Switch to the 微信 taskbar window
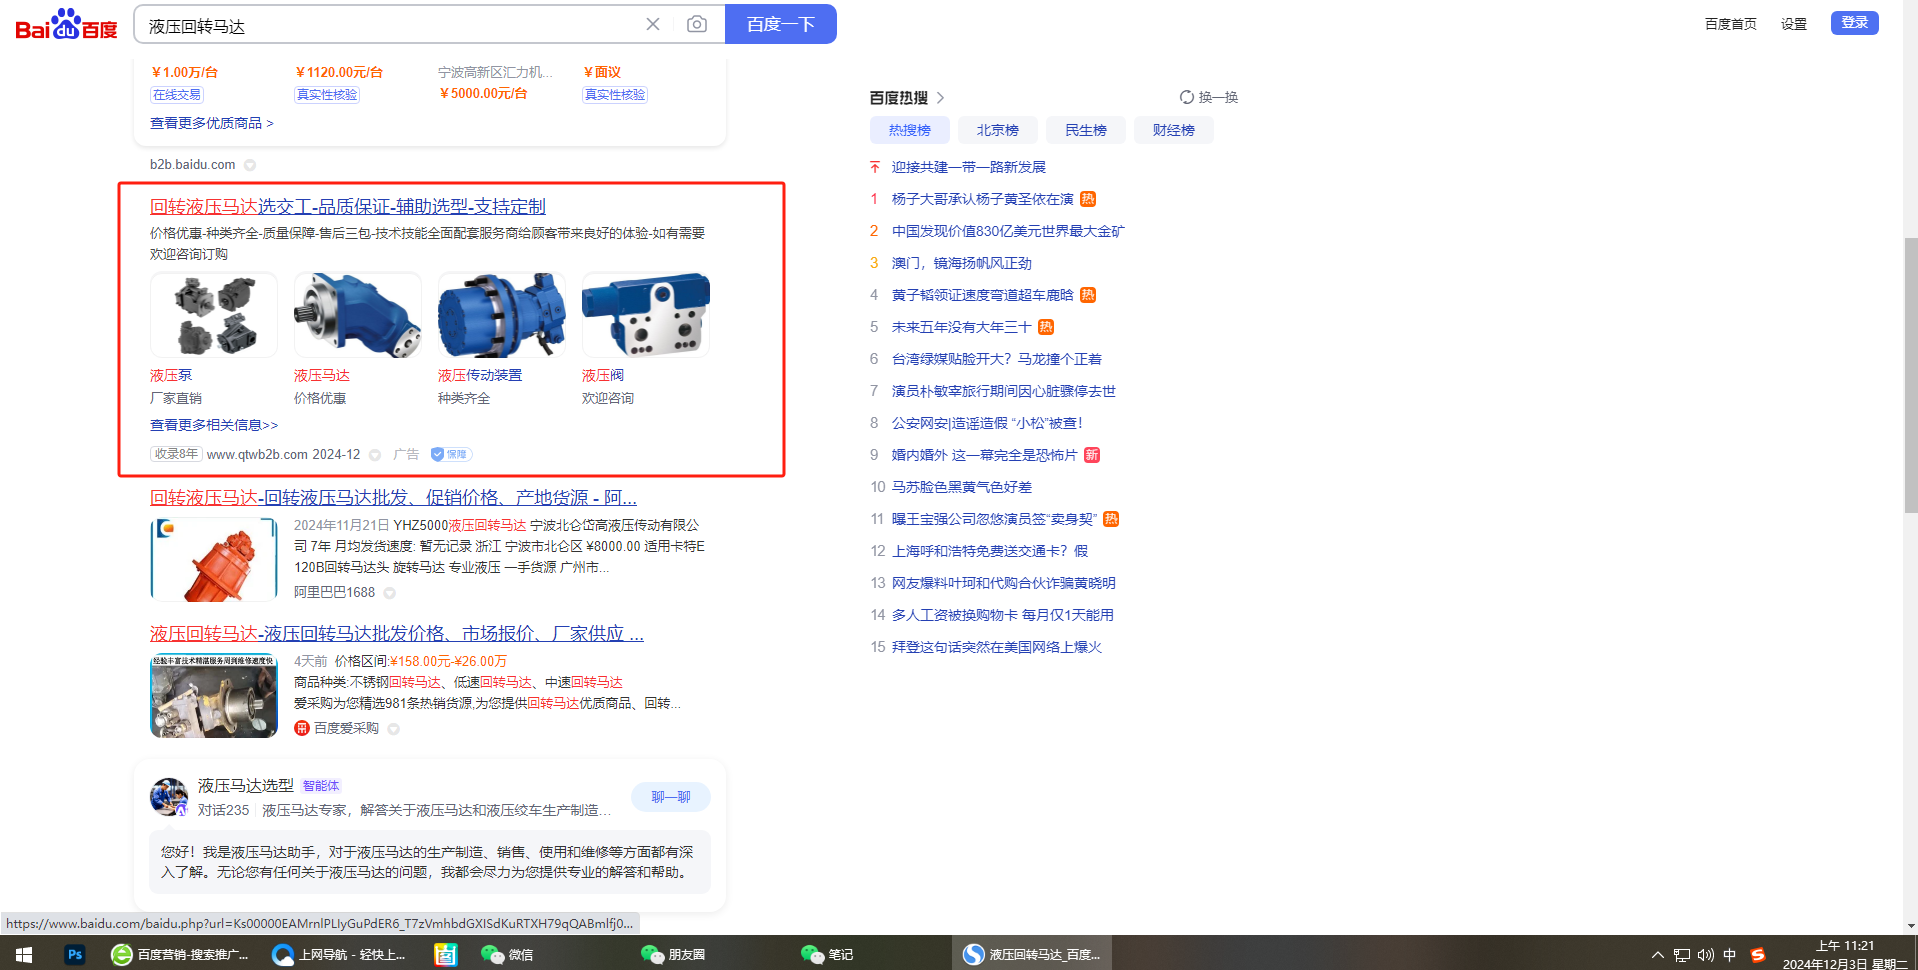This screenshot has height=970, width=1918. 507,955
